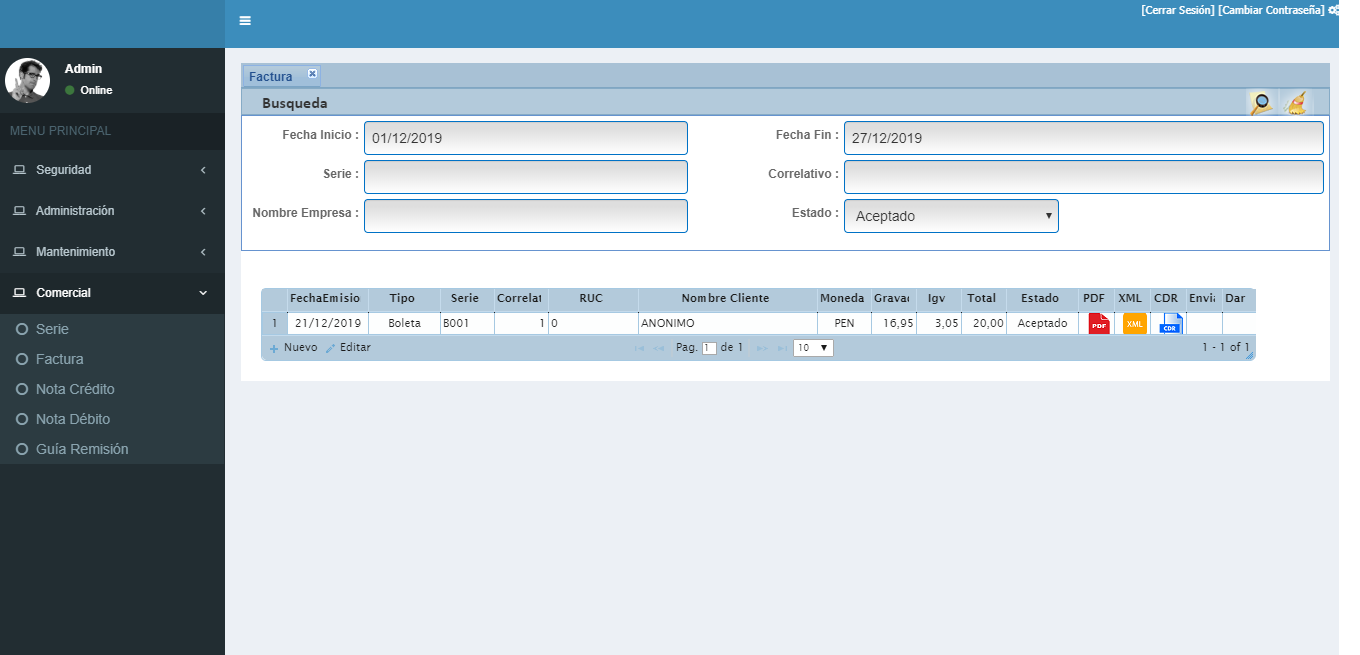Click the 3,05 Igv cell

(x=938, y=323)
